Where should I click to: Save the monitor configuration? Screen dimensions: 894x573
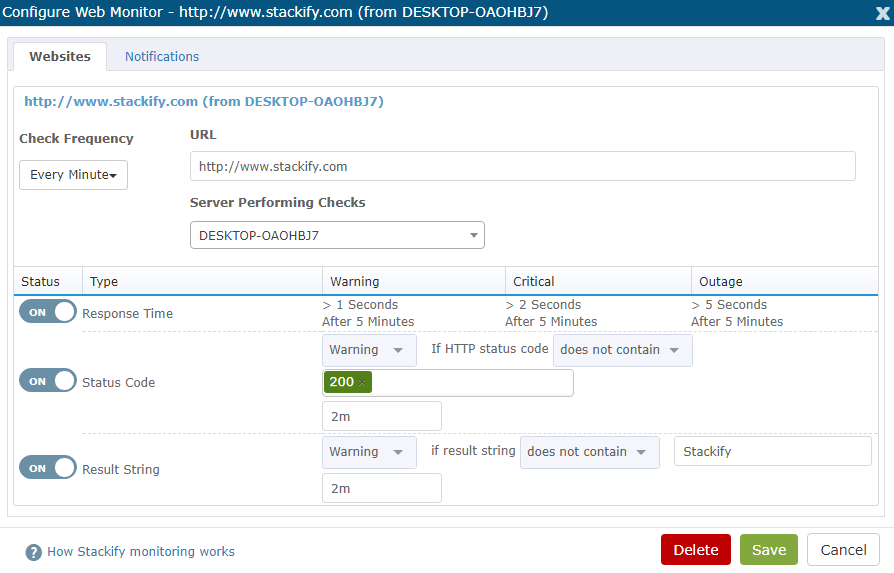[x=769, y=550]
